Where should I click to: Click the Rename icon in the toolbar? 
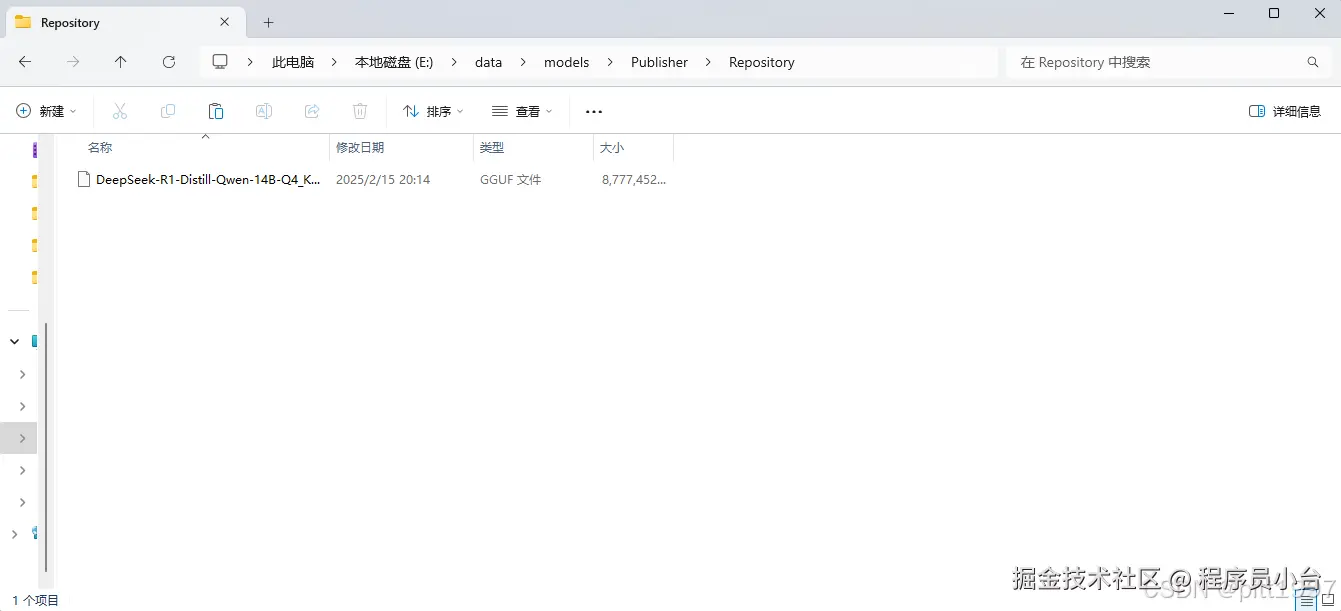(263, 111)
